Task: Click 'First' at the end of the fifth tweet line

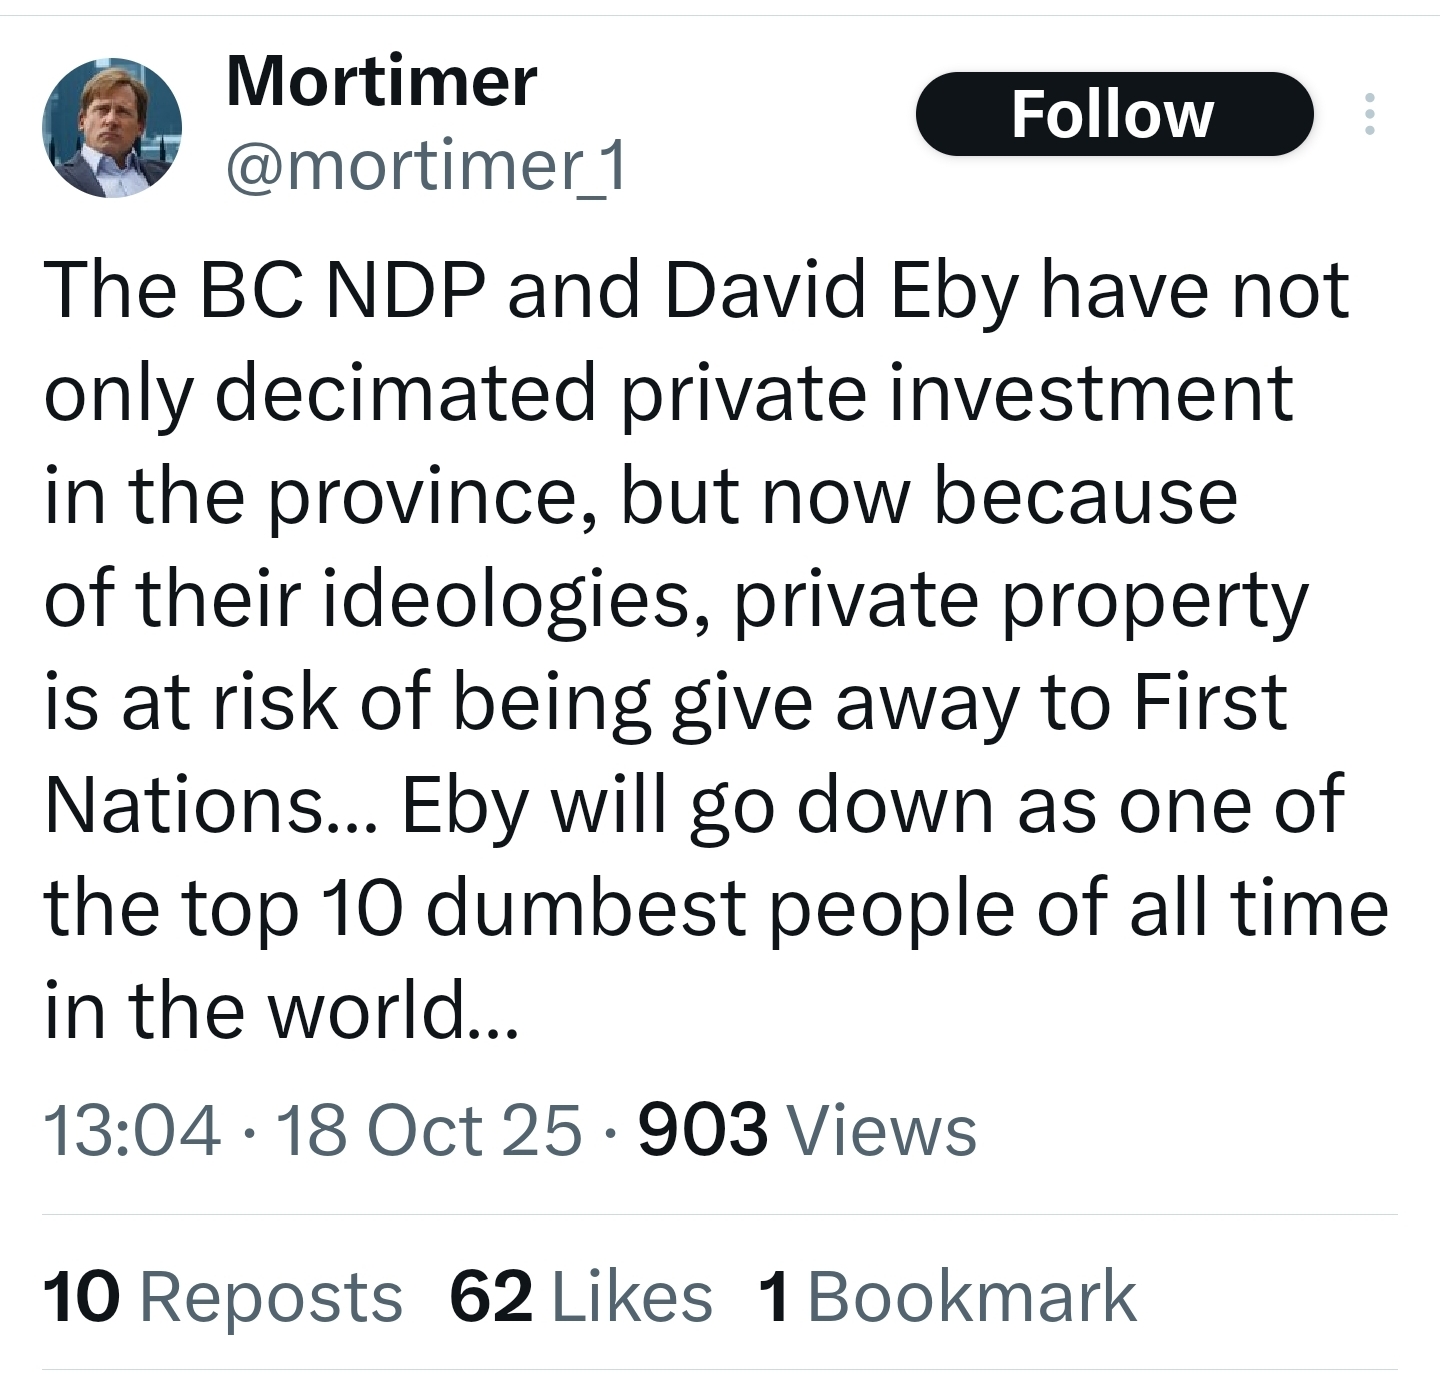Action: click(1209, 703)
